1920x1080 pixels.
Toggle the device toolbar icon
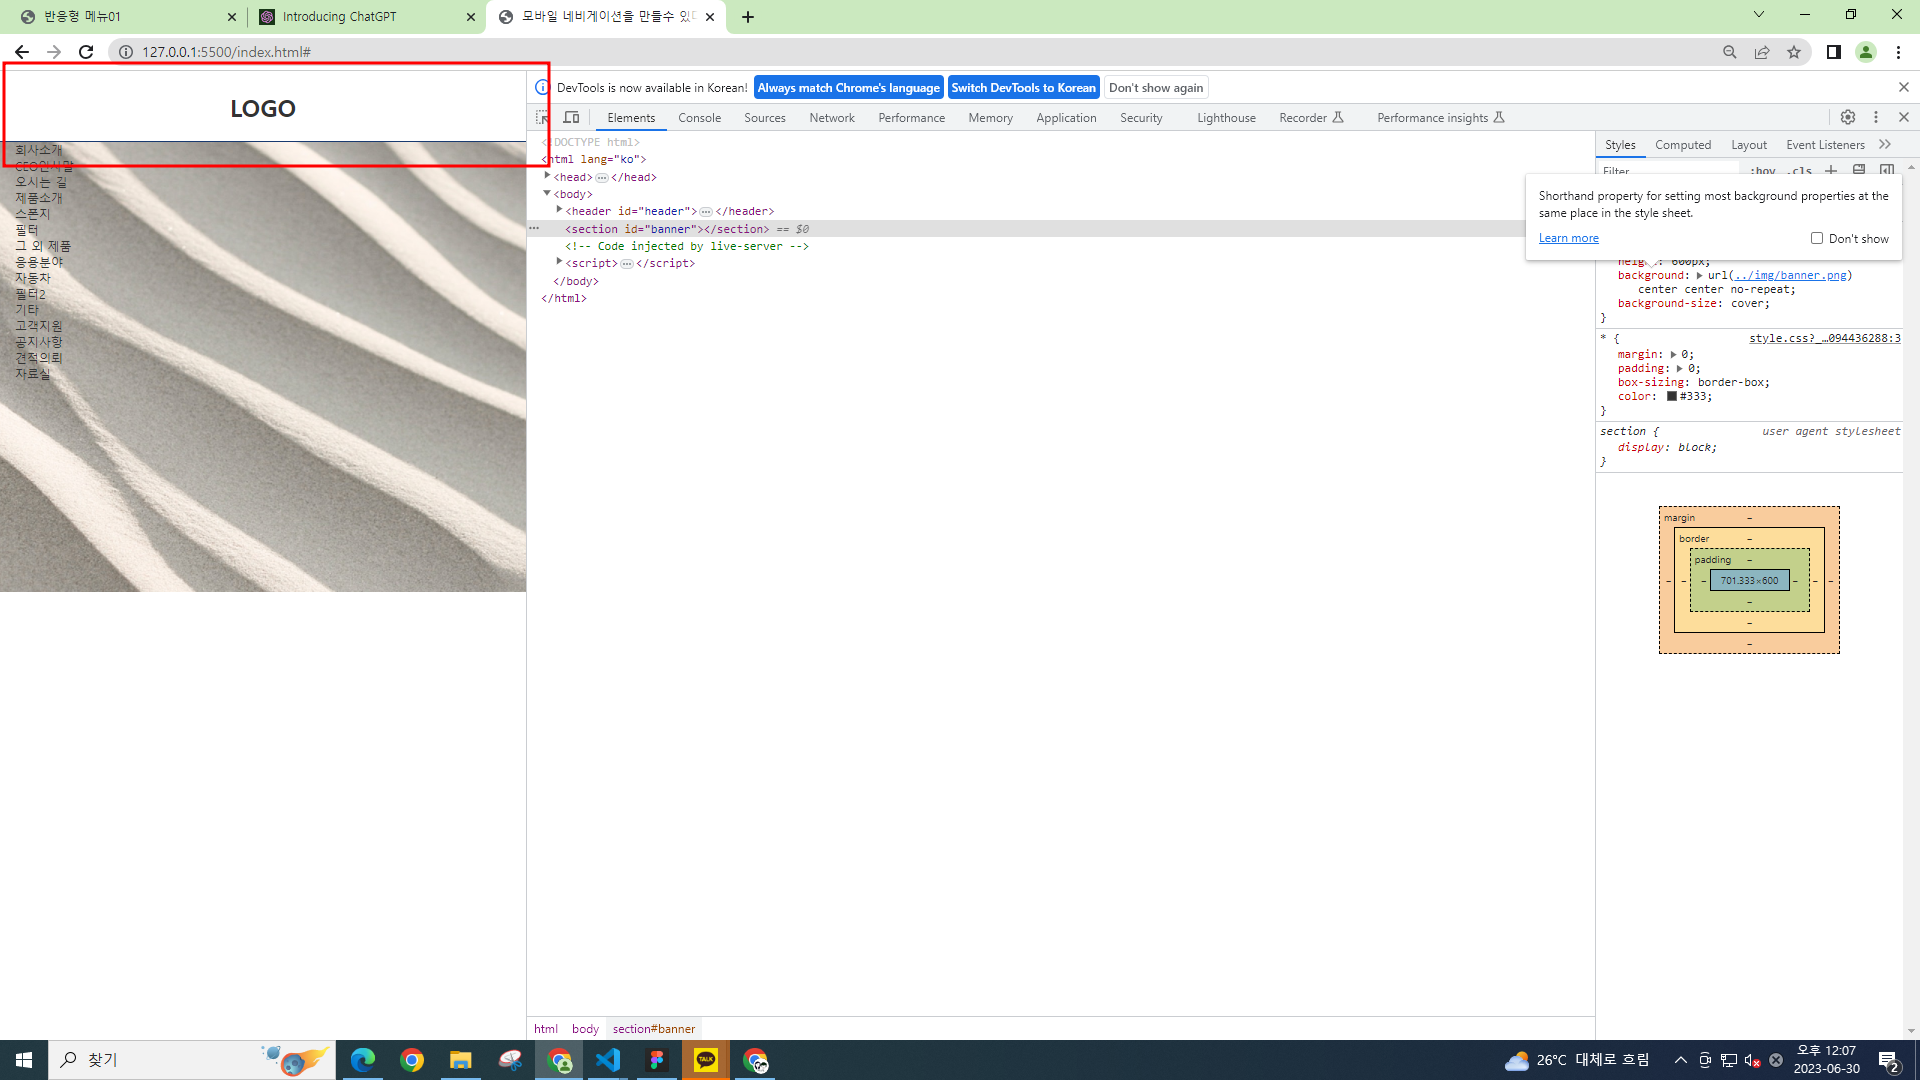click(571, 117)
